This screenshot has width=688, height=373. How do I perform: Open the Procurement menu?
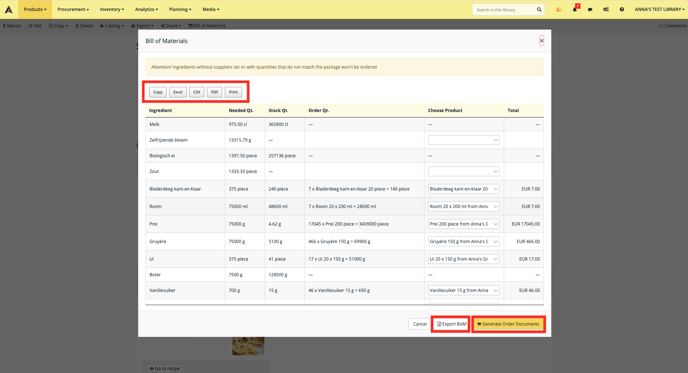pyautogui.click(x=73, y=9)
